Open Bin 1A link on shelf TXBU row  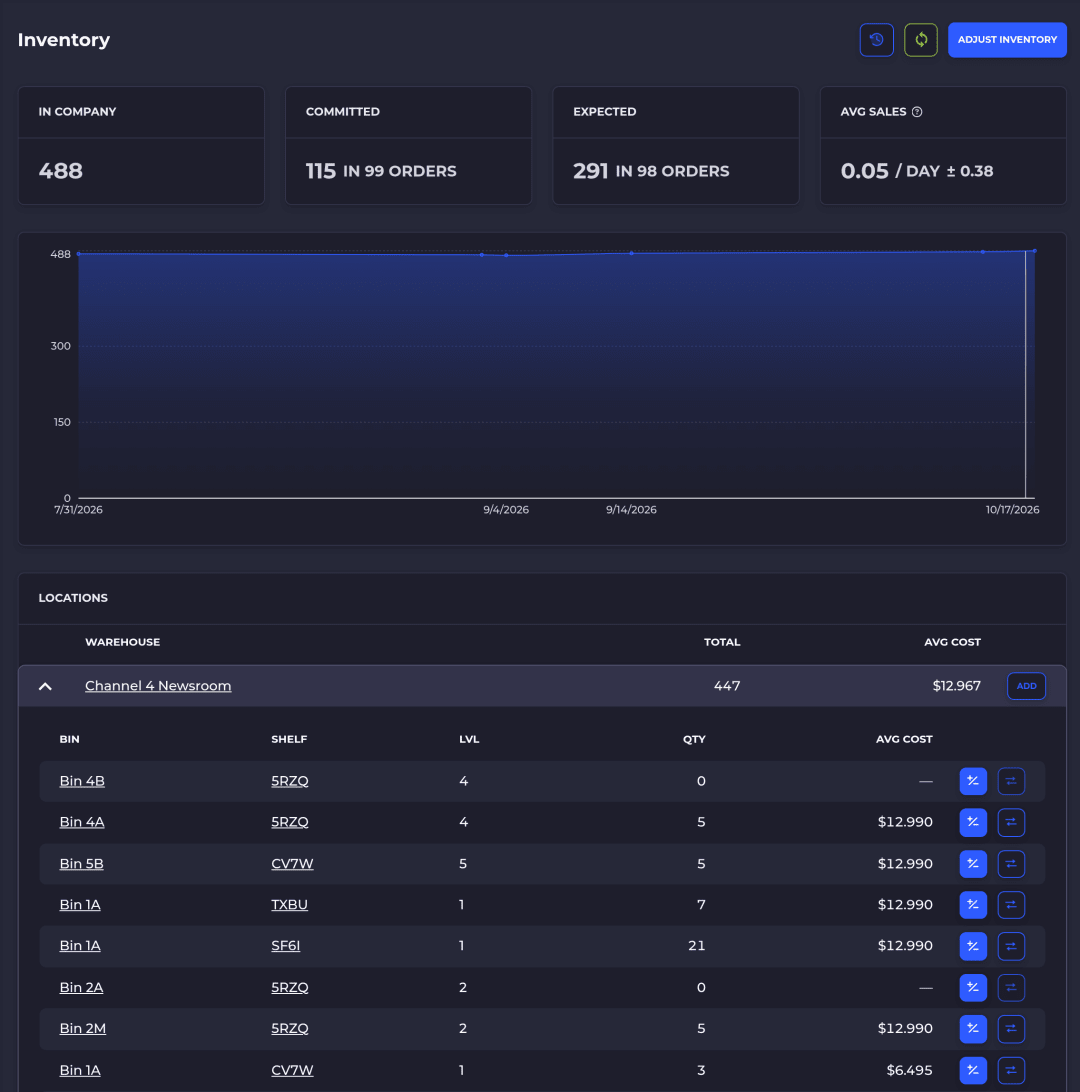[80, 905]
